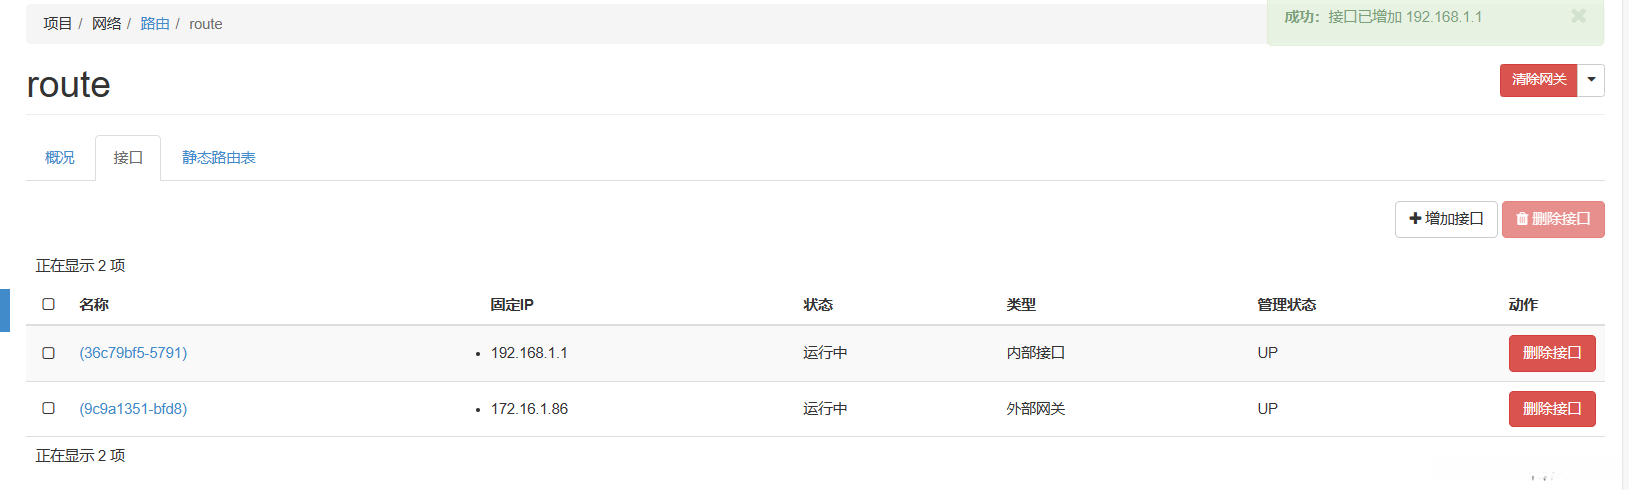This screenshot has width=1629, height=490.
Task: Open the 静态路由表 tab
Action: click(218, 158)
